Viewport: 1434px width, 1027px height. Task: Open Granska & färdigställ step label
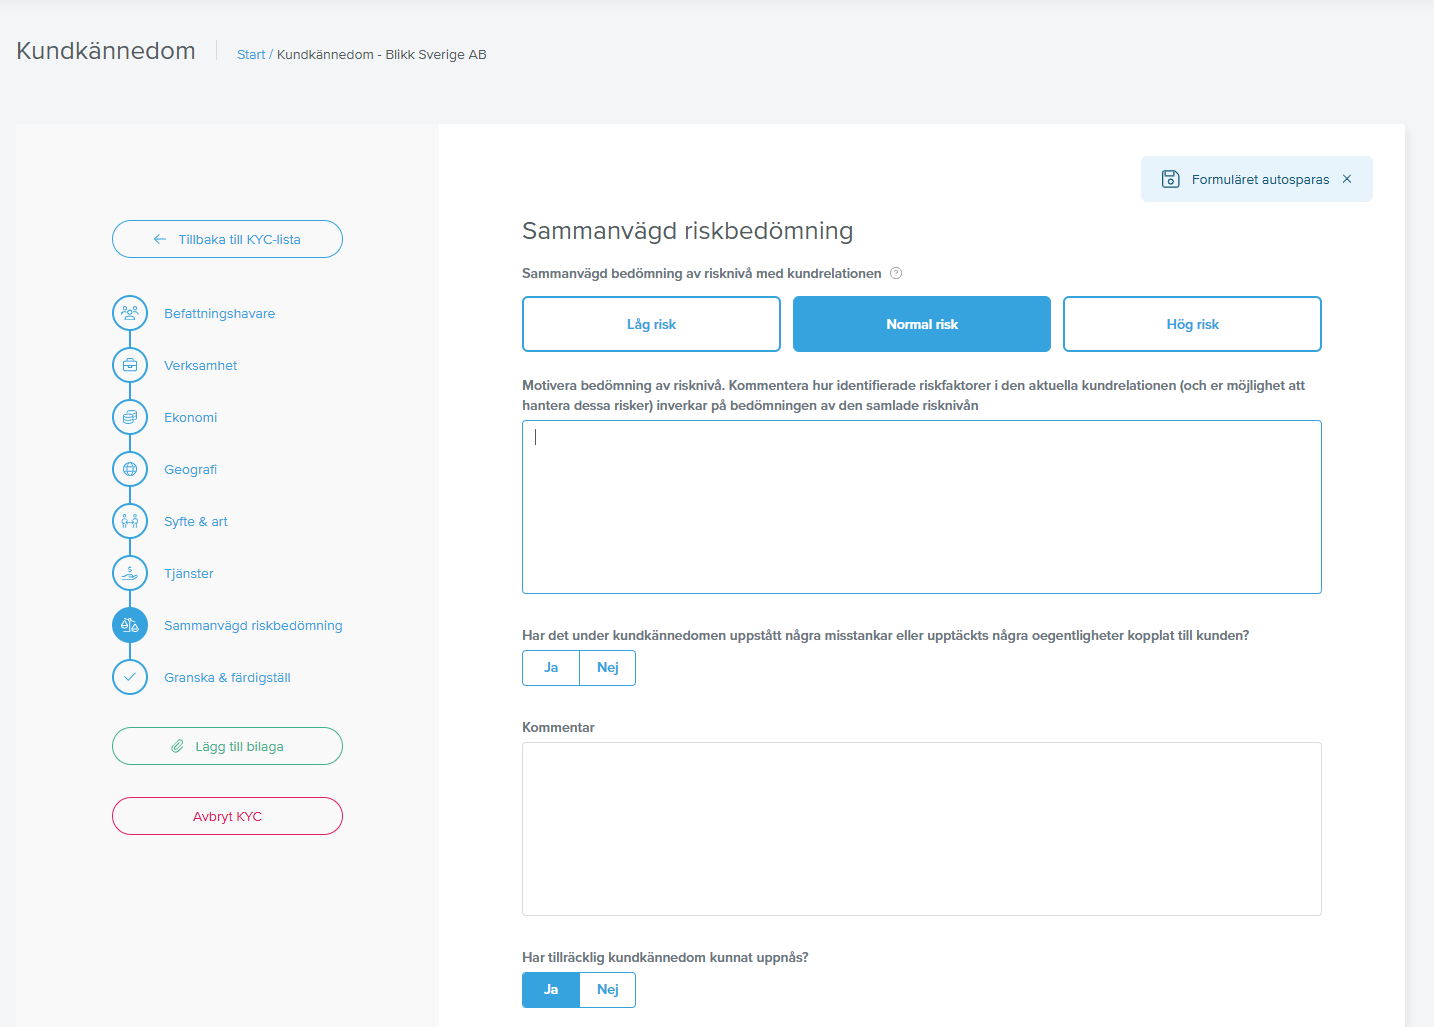(x=227, y=677)
